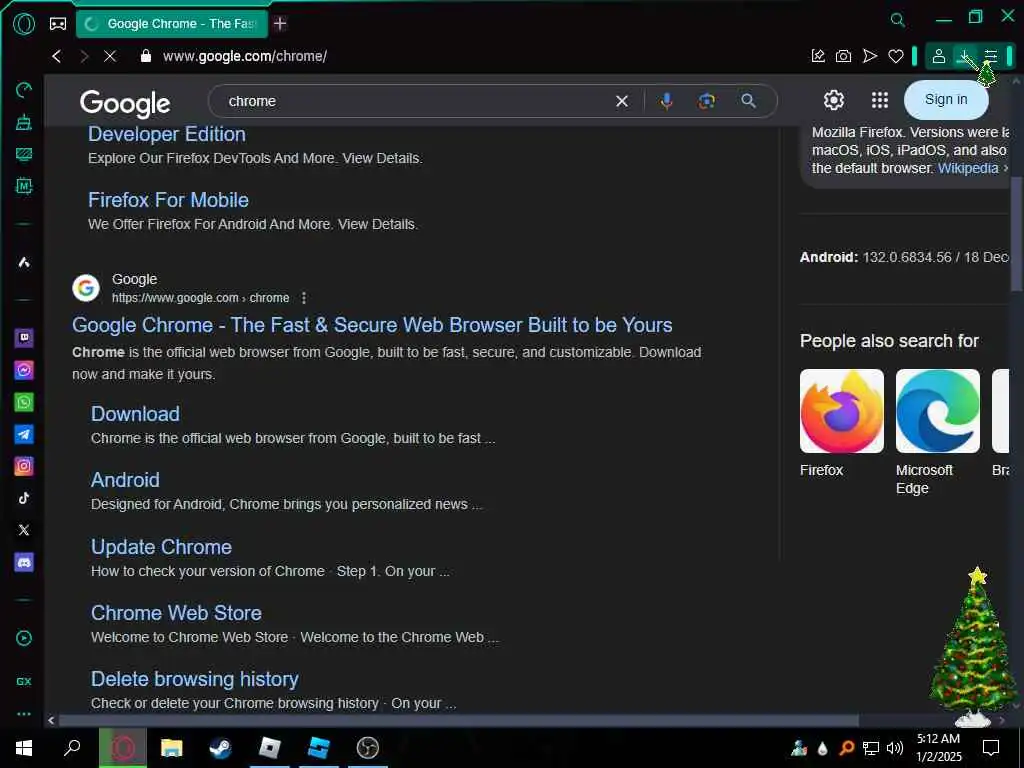Open Steam from the taskbar
This screenshot has height=768, width=1024.
click(x=220, y=748)
